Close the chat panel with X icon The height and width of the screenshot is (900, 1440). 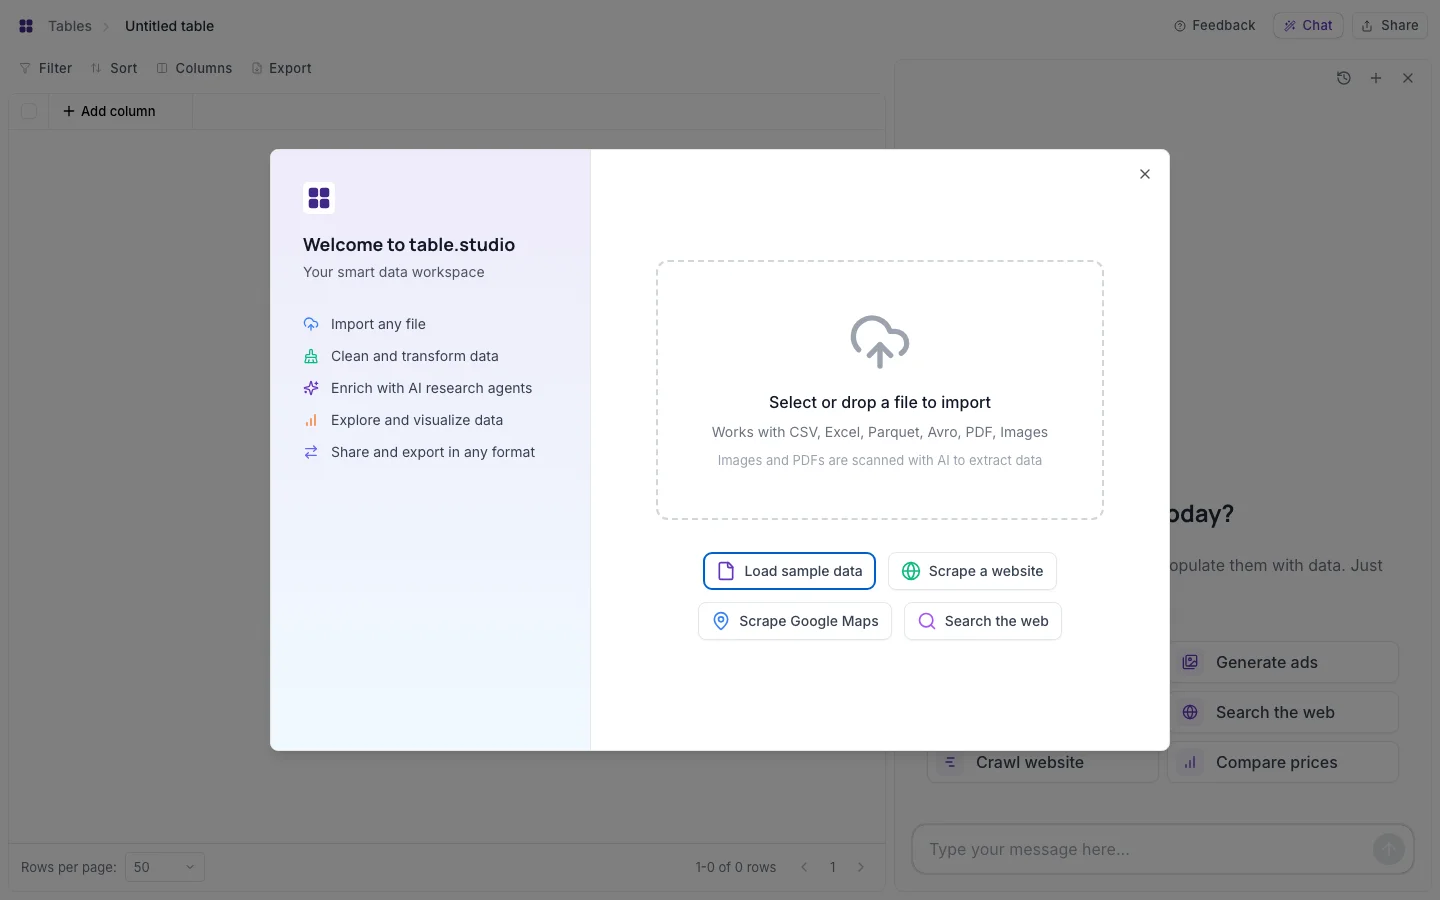click(1408, 78)
